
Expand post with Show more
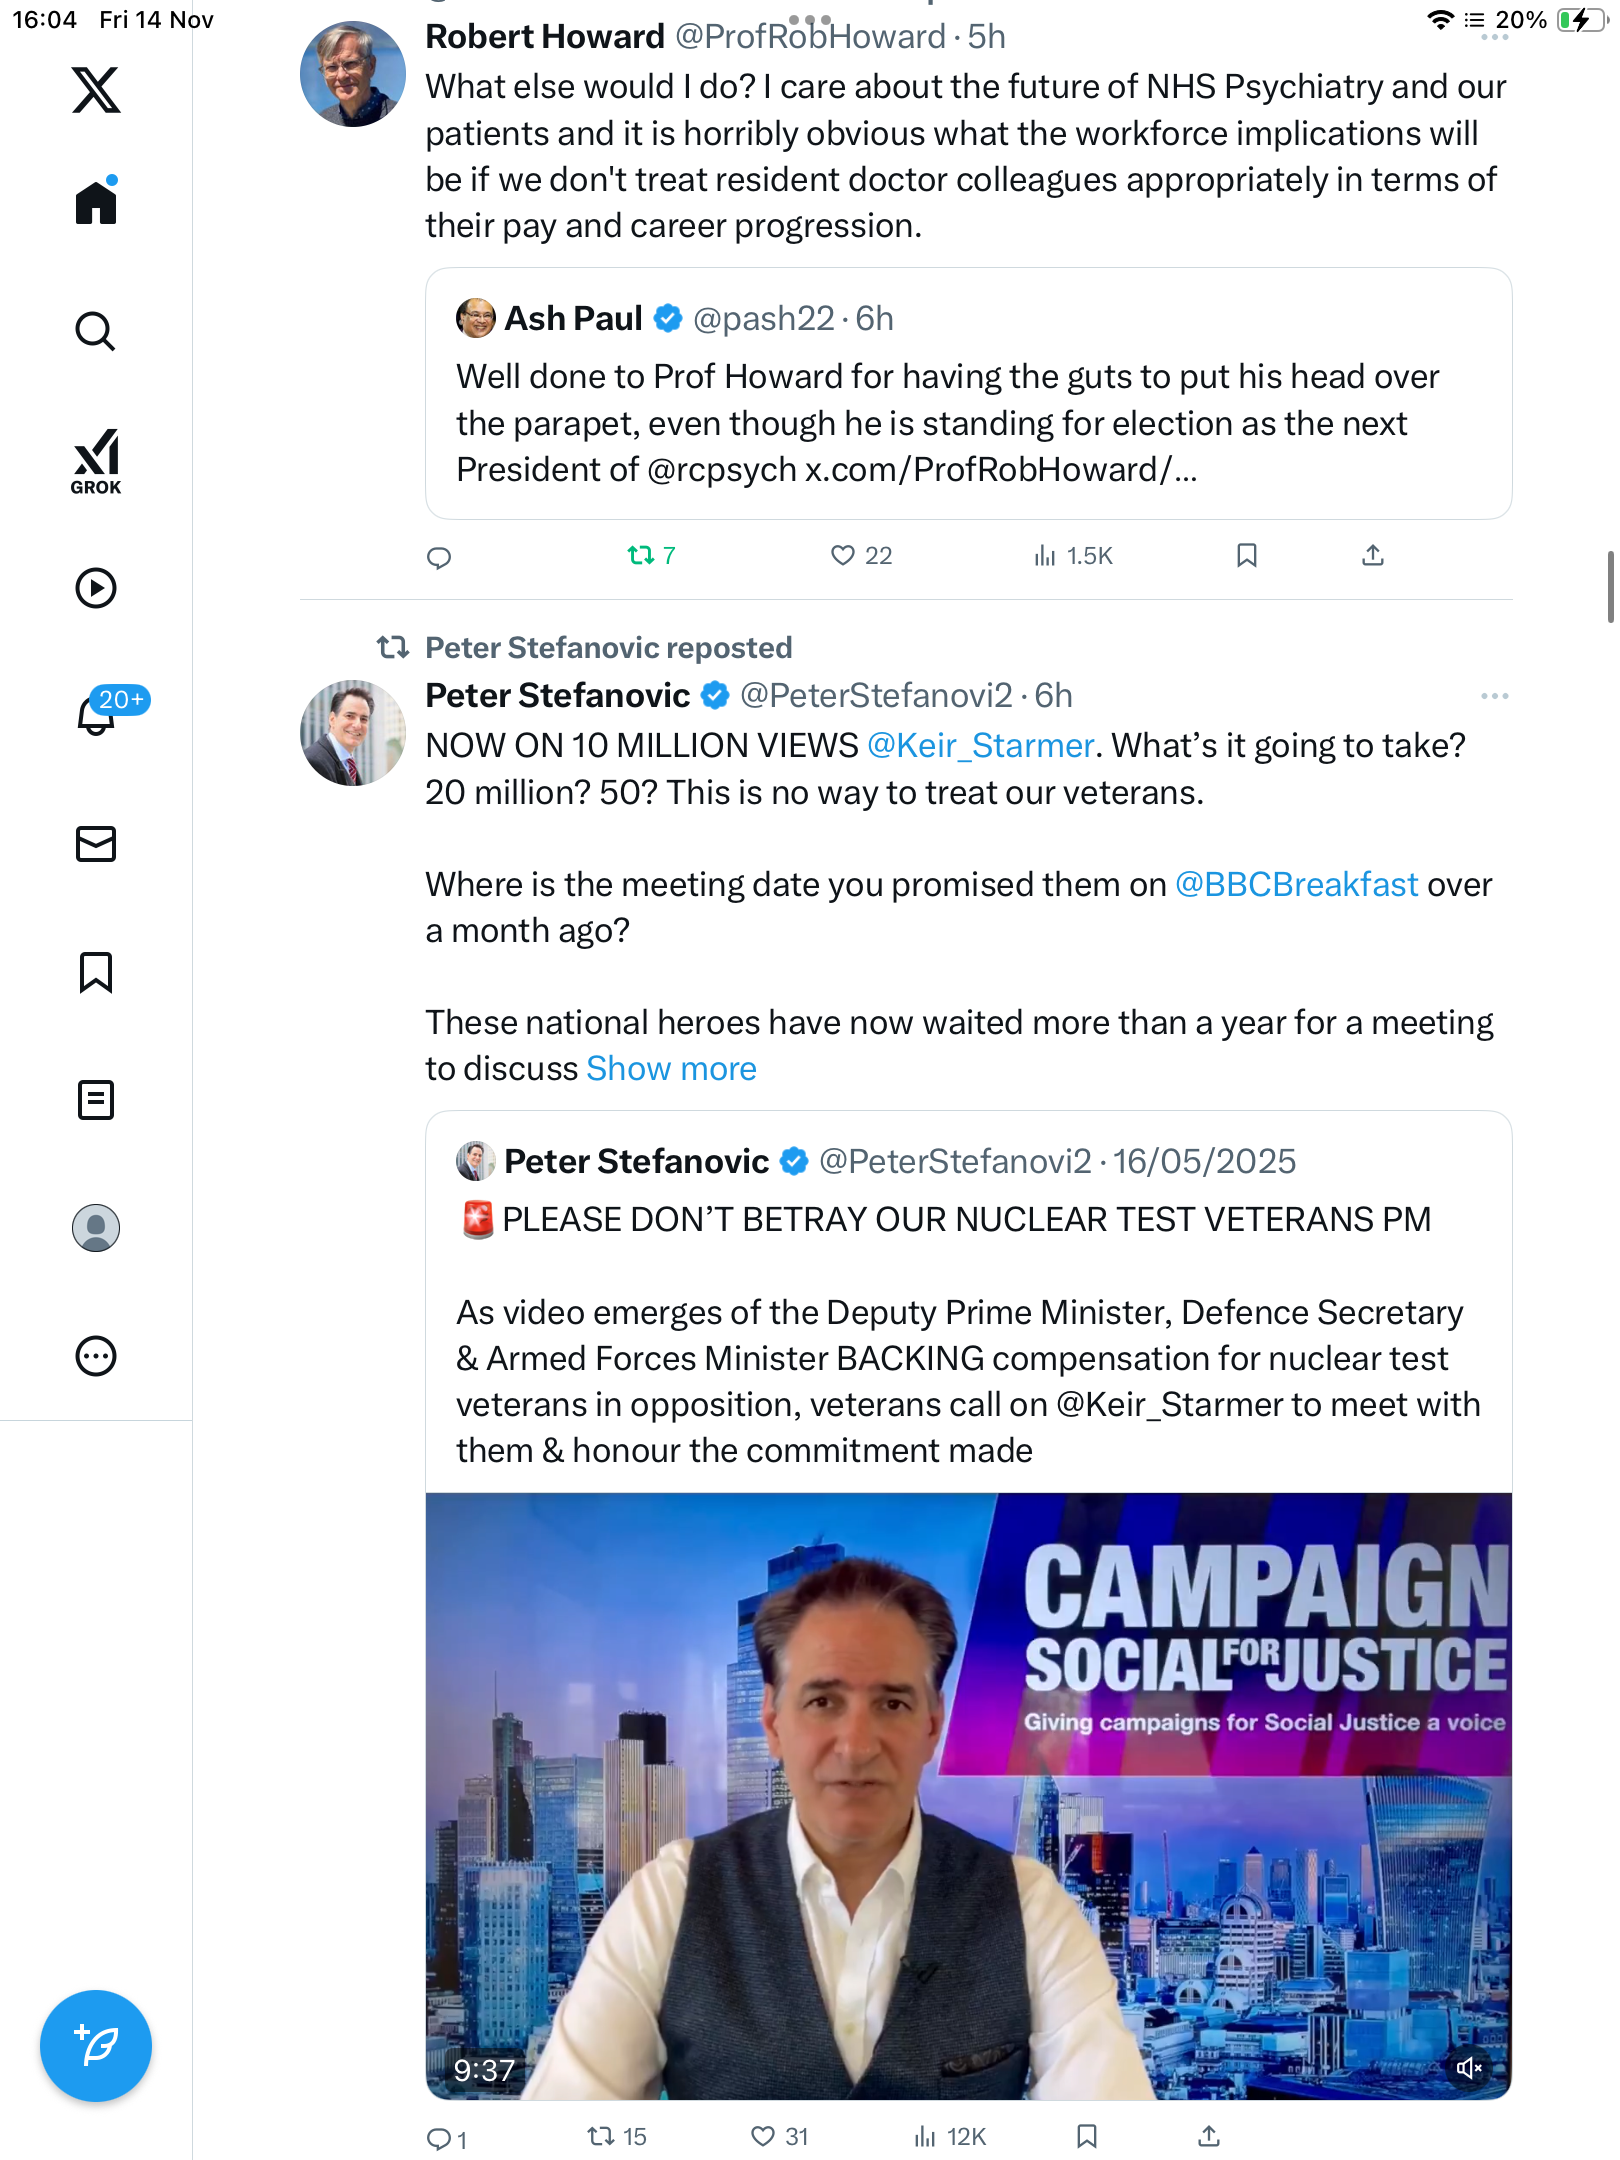click(671, 1069)
